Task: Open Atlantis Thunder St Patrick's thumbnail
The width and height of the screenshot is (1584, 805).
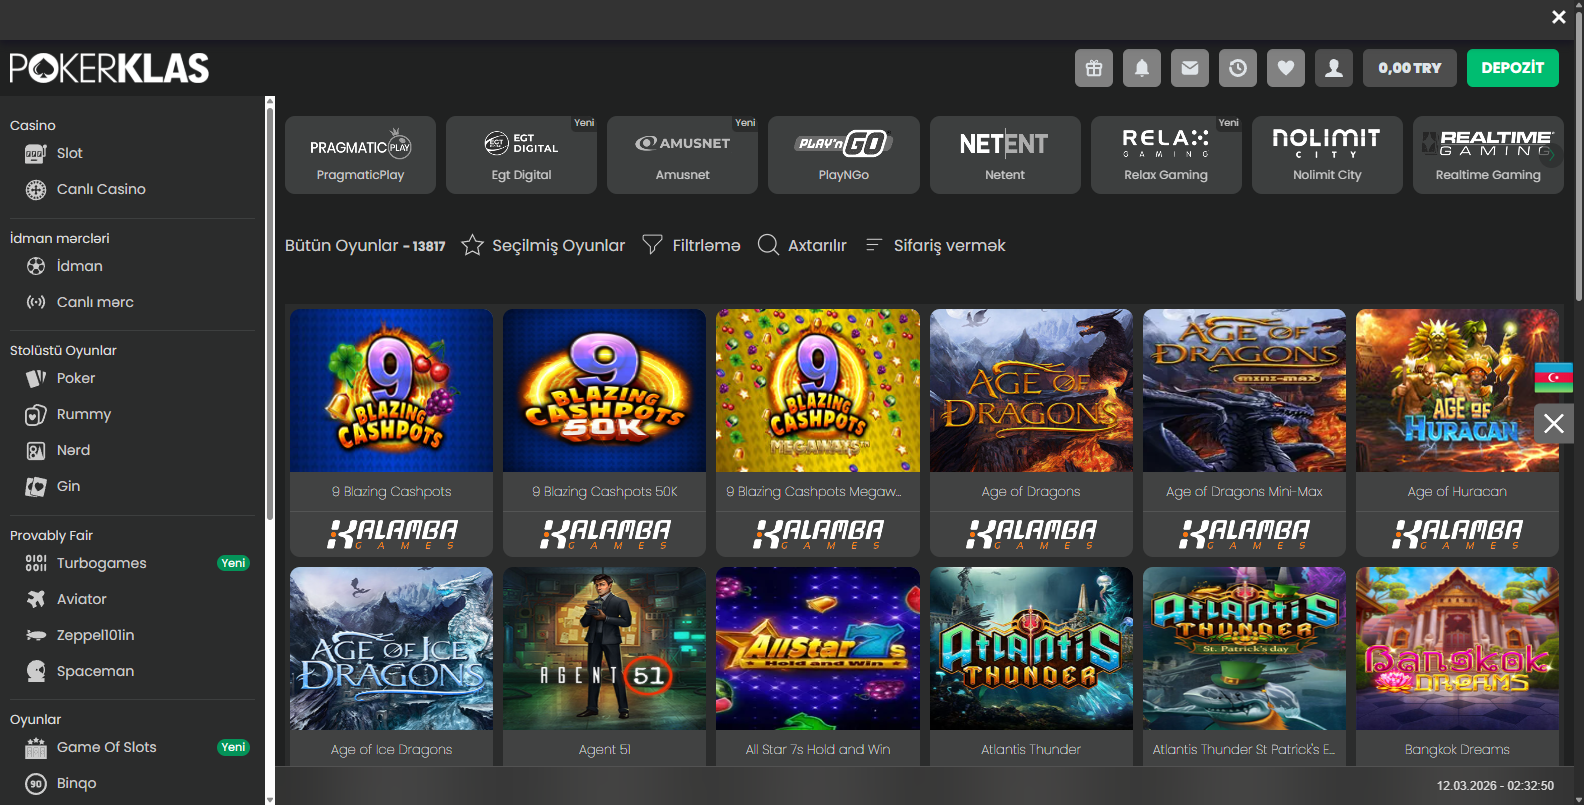Action: point(1244,648)
